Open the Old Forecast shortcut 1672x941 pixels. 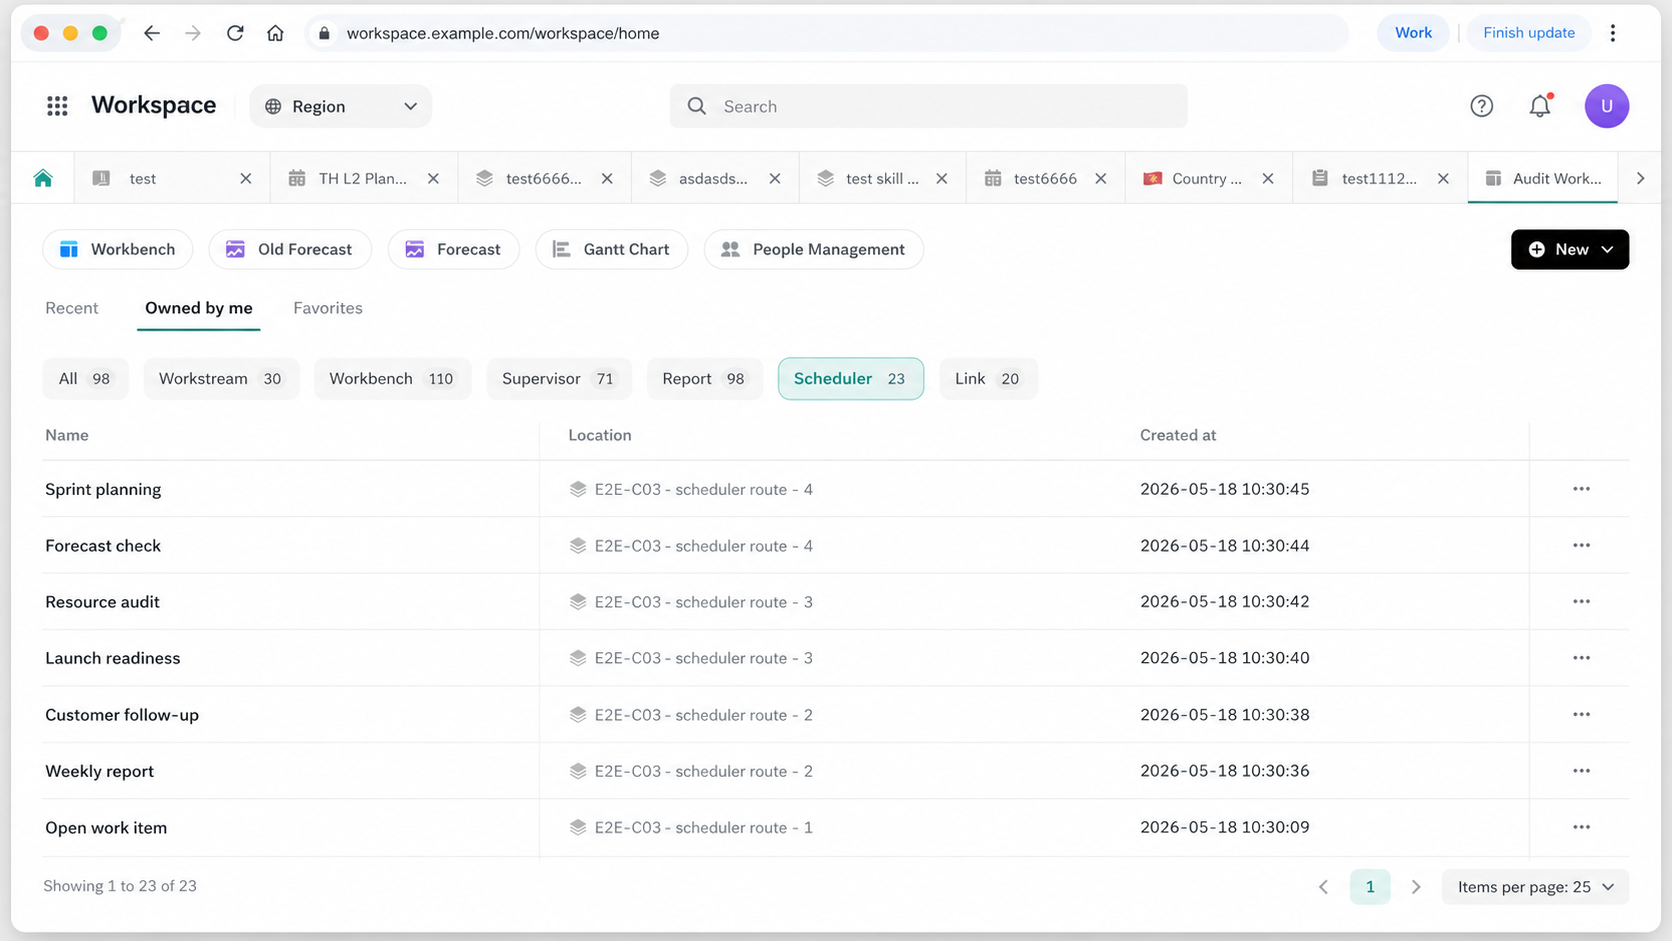click(290, 249)
